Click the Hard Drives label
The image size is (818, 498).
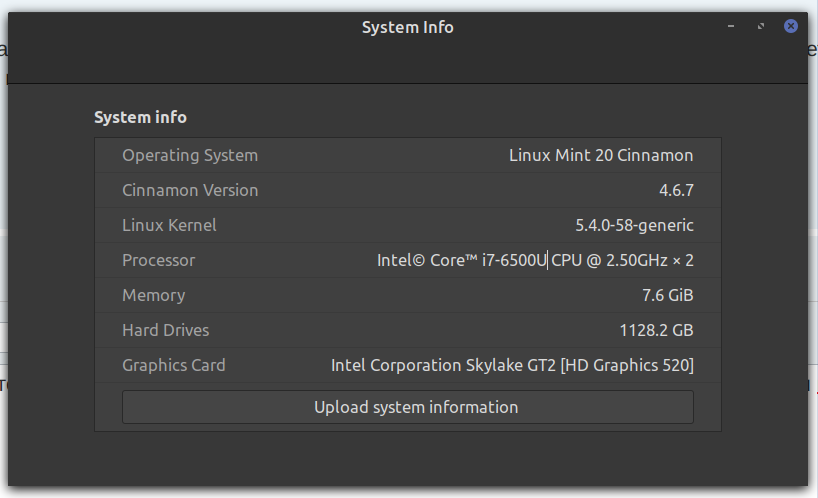165,330
